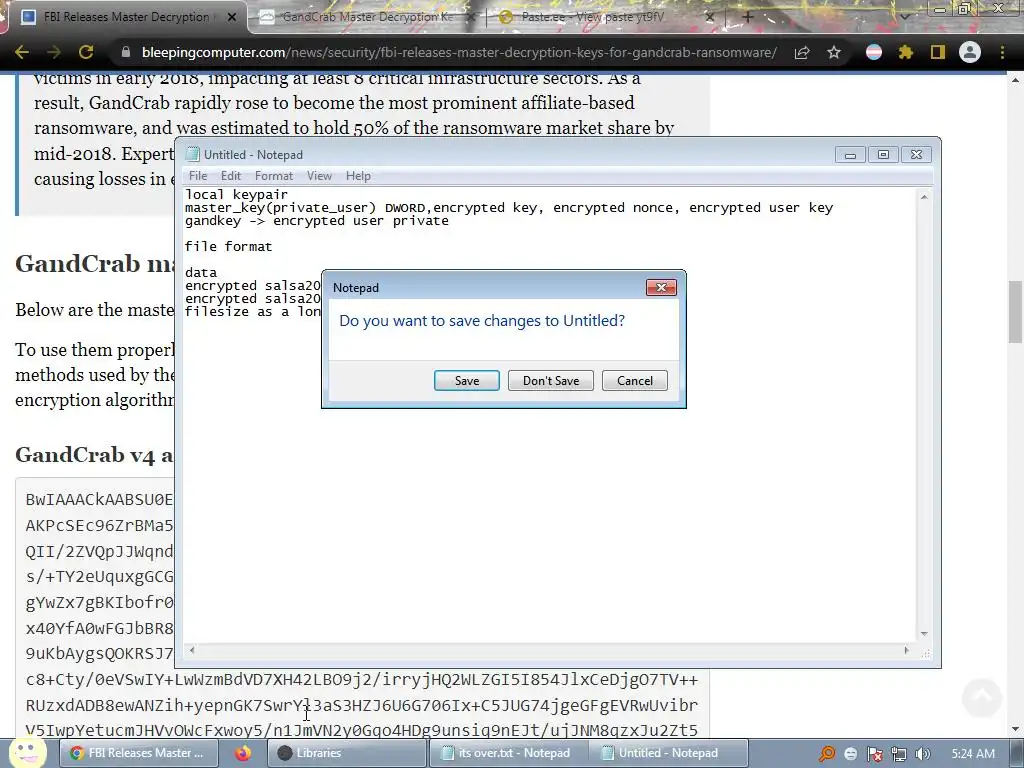Launch Firefox from the taskbar
The image size is (1024, 768).
[x=243, y=753]
